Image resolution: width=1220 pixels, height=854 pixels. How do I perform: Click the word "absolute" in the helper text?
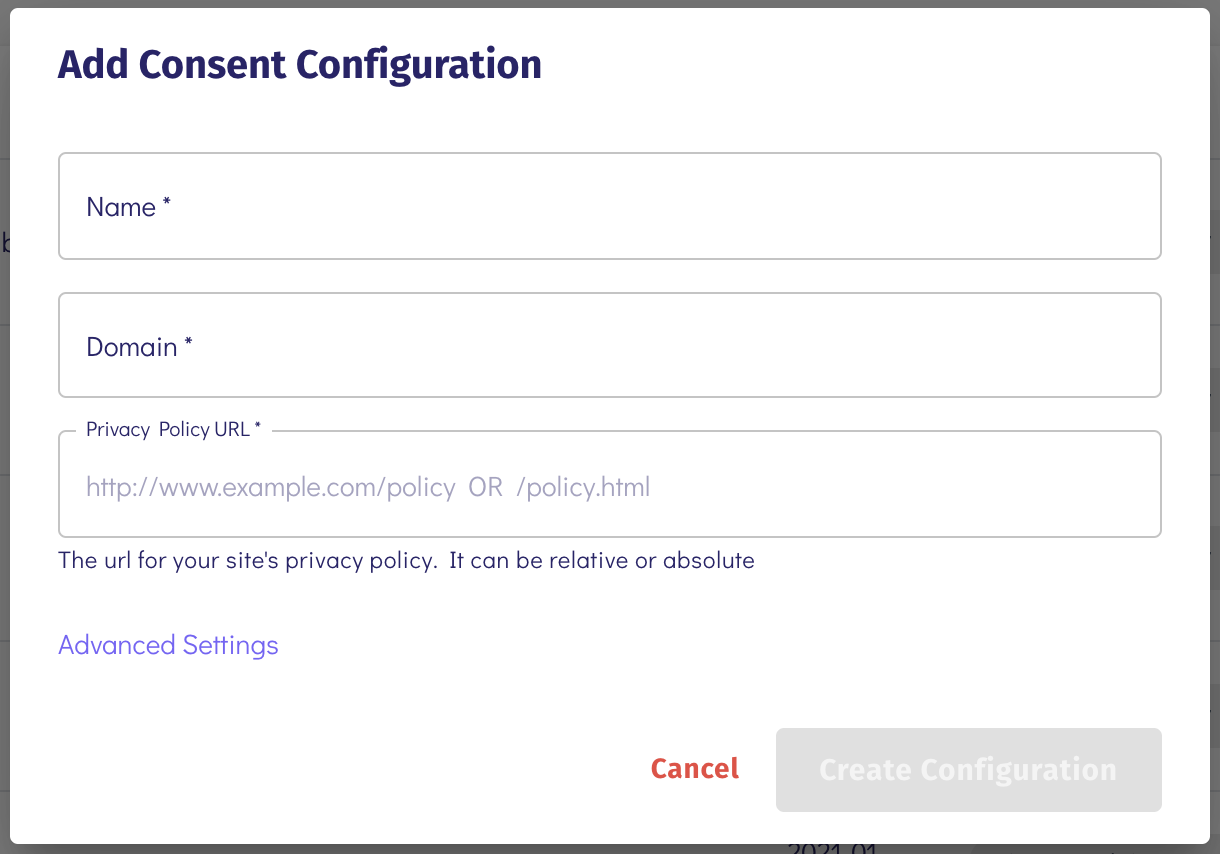click(708, 560)
